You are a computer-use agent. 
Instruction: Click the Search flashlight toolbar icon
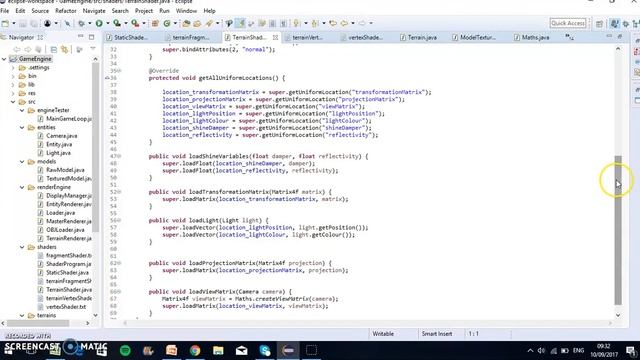209,23
